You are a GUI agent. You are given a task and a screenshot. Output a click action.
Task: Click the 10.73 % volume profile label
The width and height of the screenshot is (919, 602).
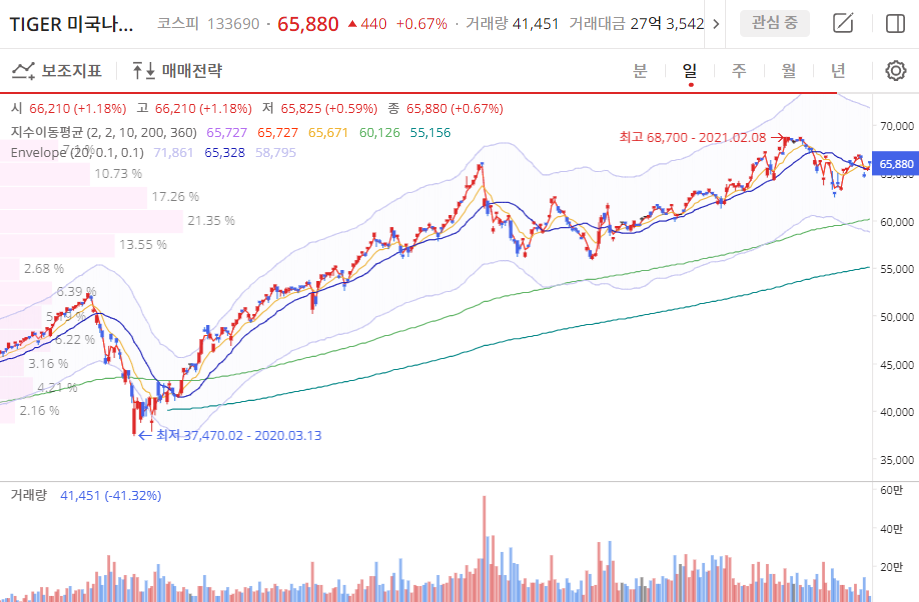(x=118, y=174)
